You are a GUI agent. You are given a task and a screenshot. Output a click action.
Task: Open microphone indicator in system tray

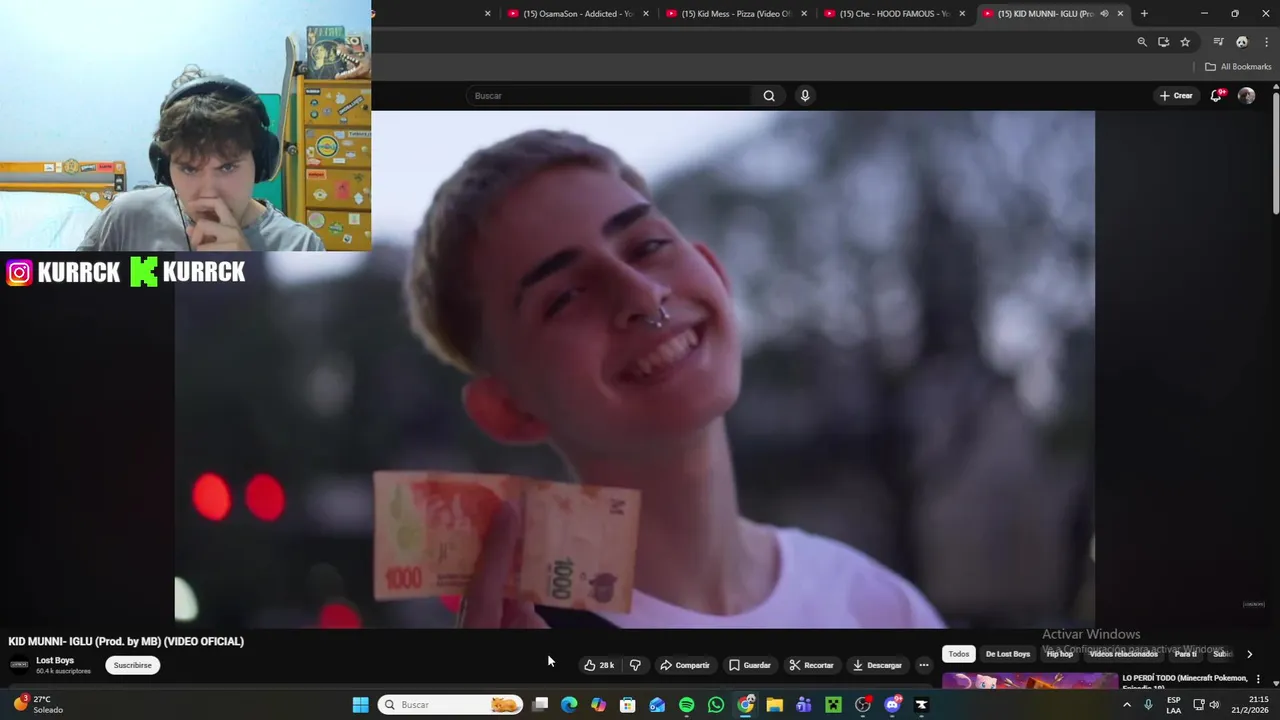click(1148, 705)
